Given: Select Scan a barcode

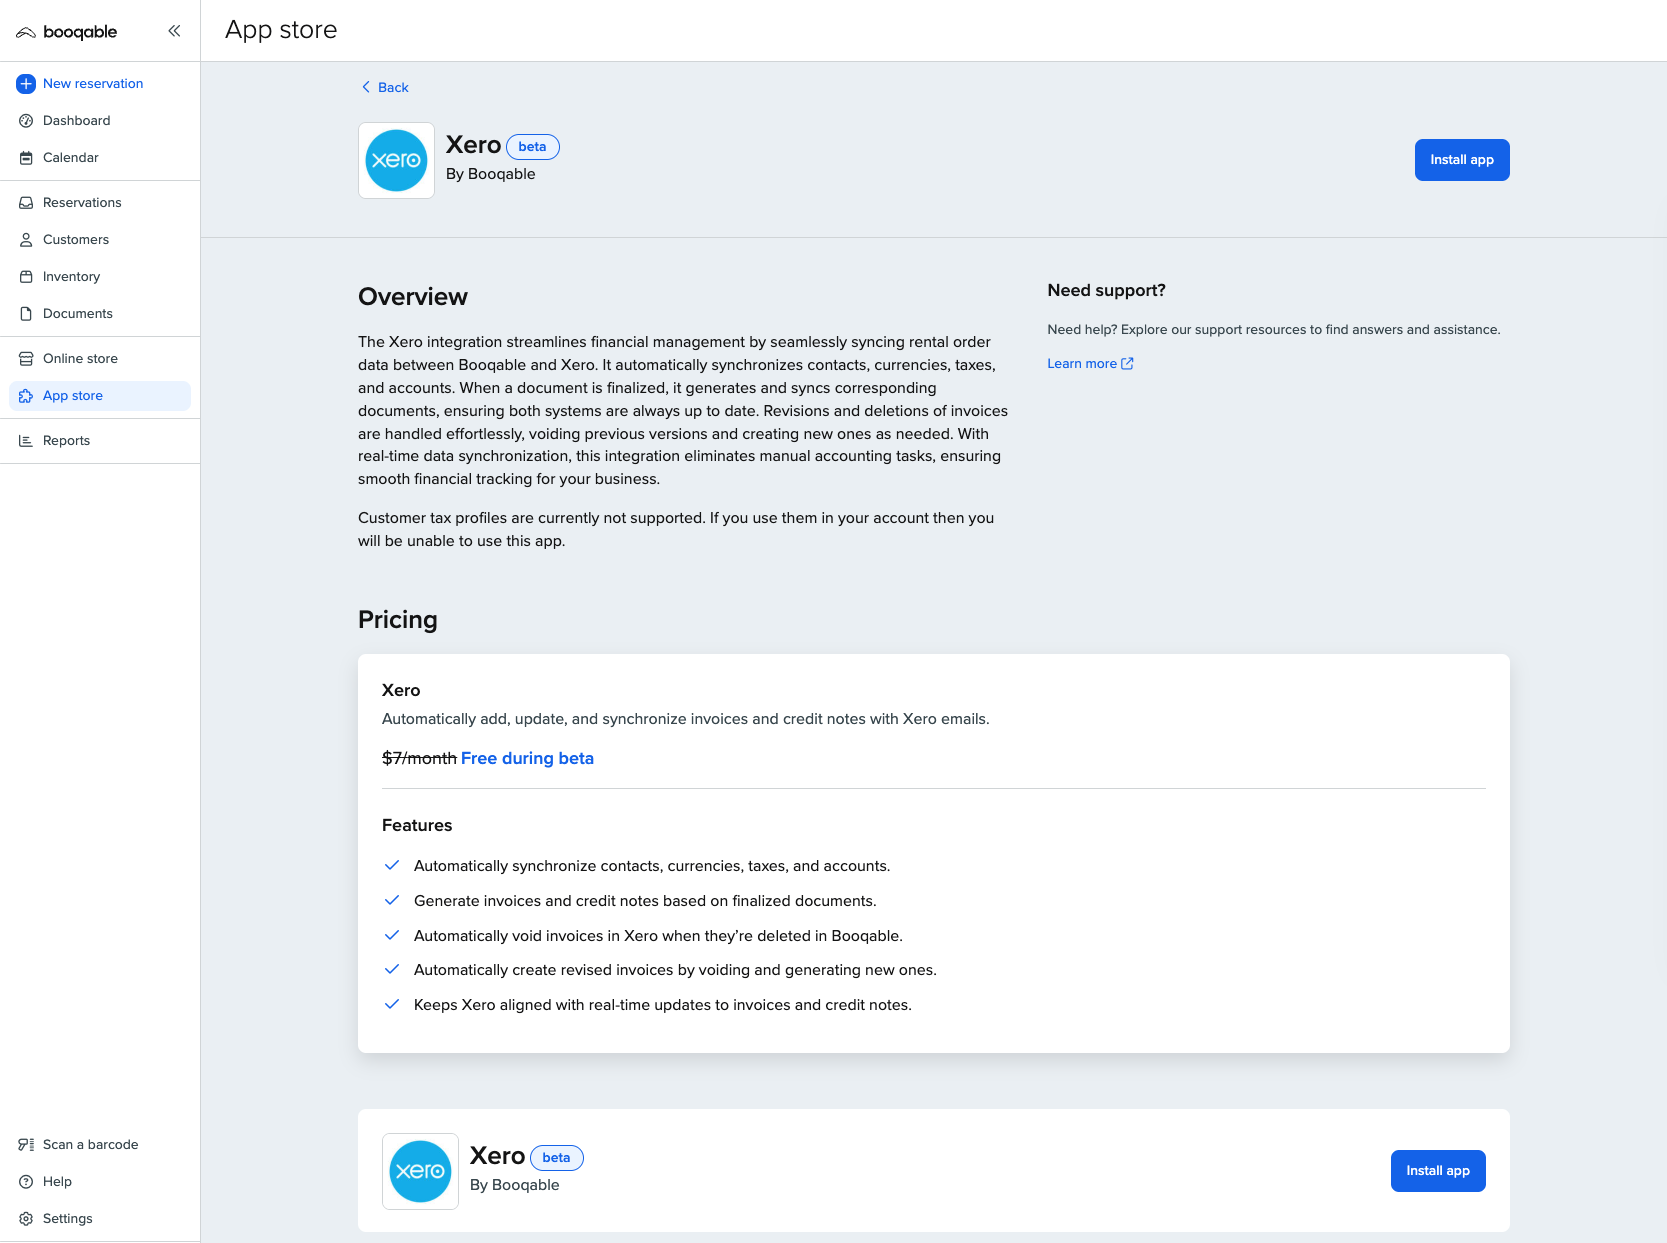Looking at the screenshot, I should tap(90, 1145).
